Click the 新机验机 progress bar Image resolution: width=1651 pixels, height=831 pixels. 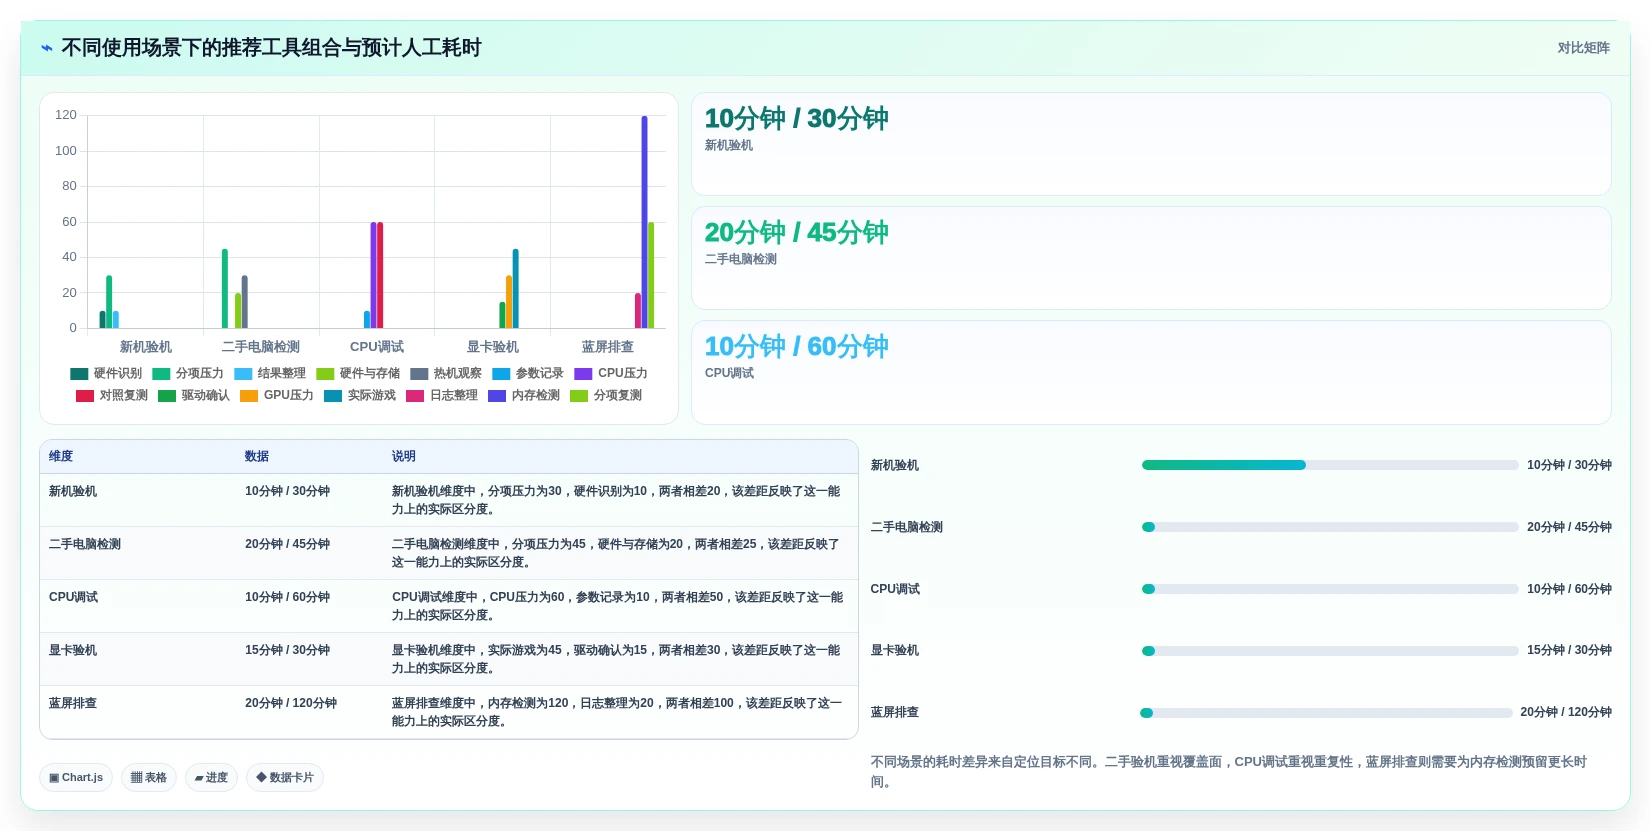coord(1330,465)
